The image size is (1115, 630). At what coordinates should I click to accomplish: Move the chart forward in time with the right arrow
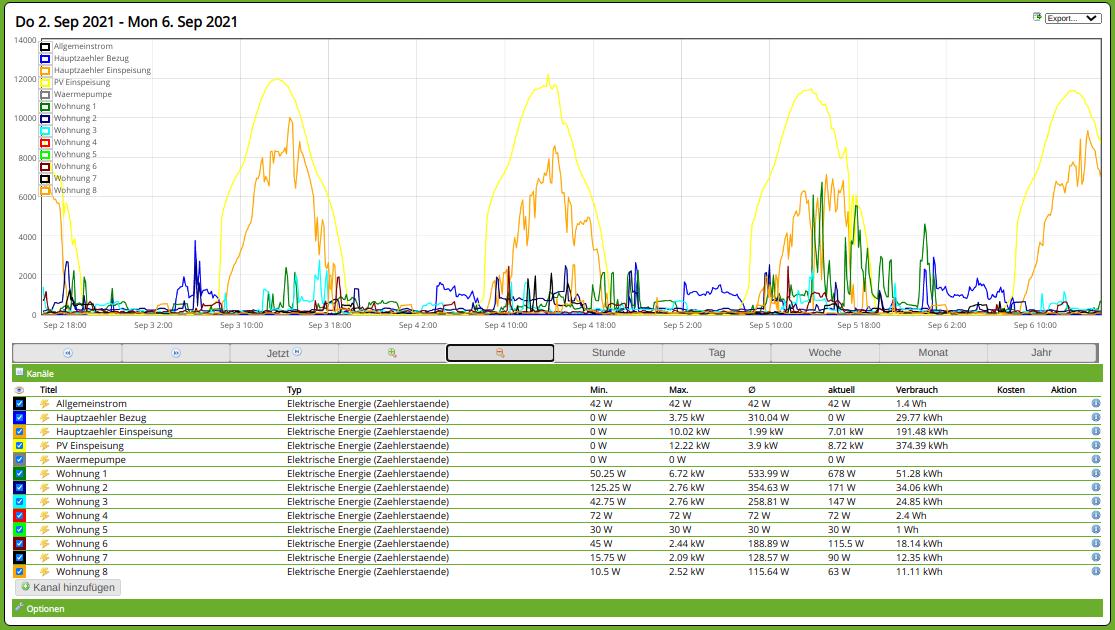176,353
